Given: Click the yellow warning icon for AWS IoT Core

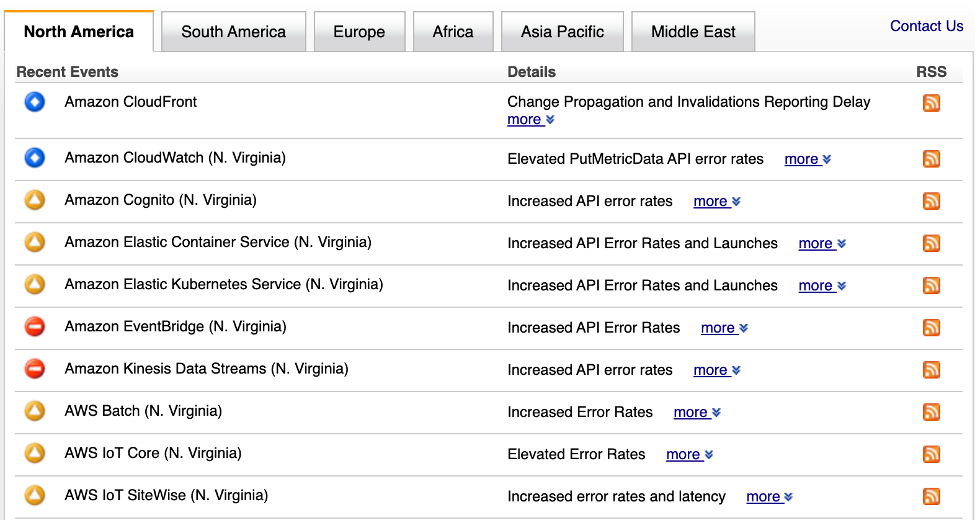Looking at the screenshot, I should pyautogui.click(x=35, y=453).
